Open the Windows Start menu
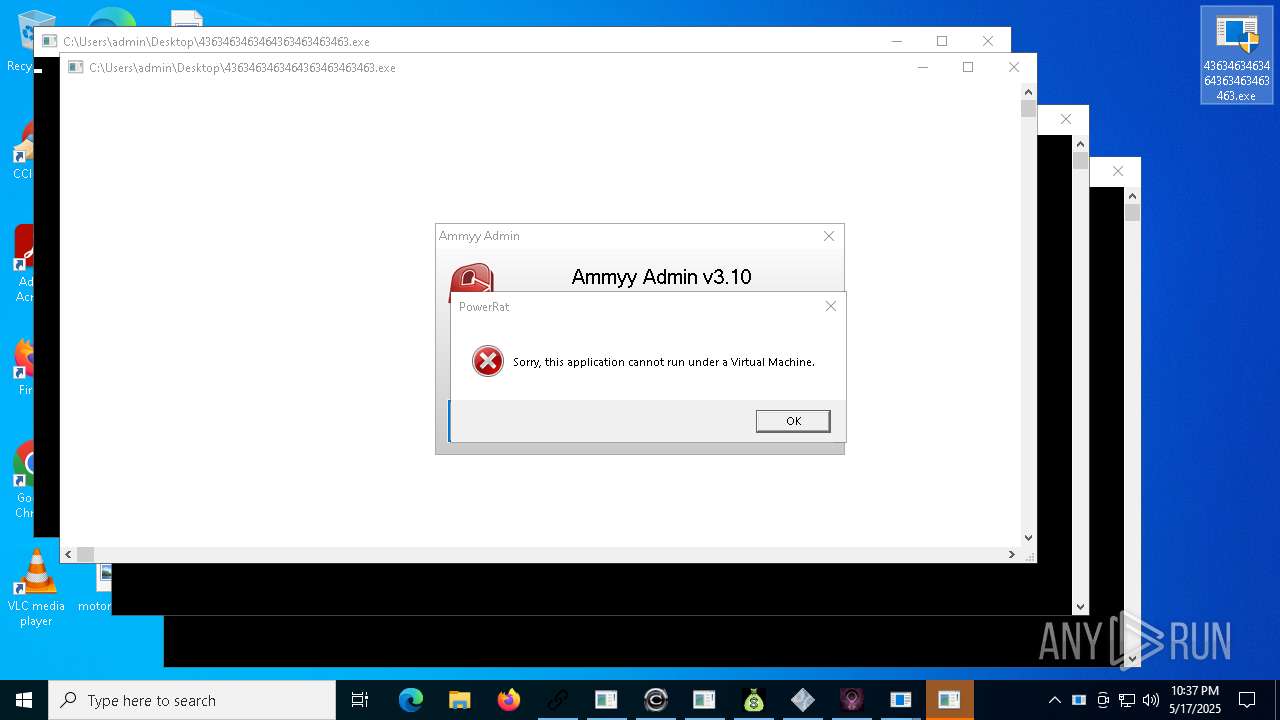1280x720 pixels. (24, 700)
